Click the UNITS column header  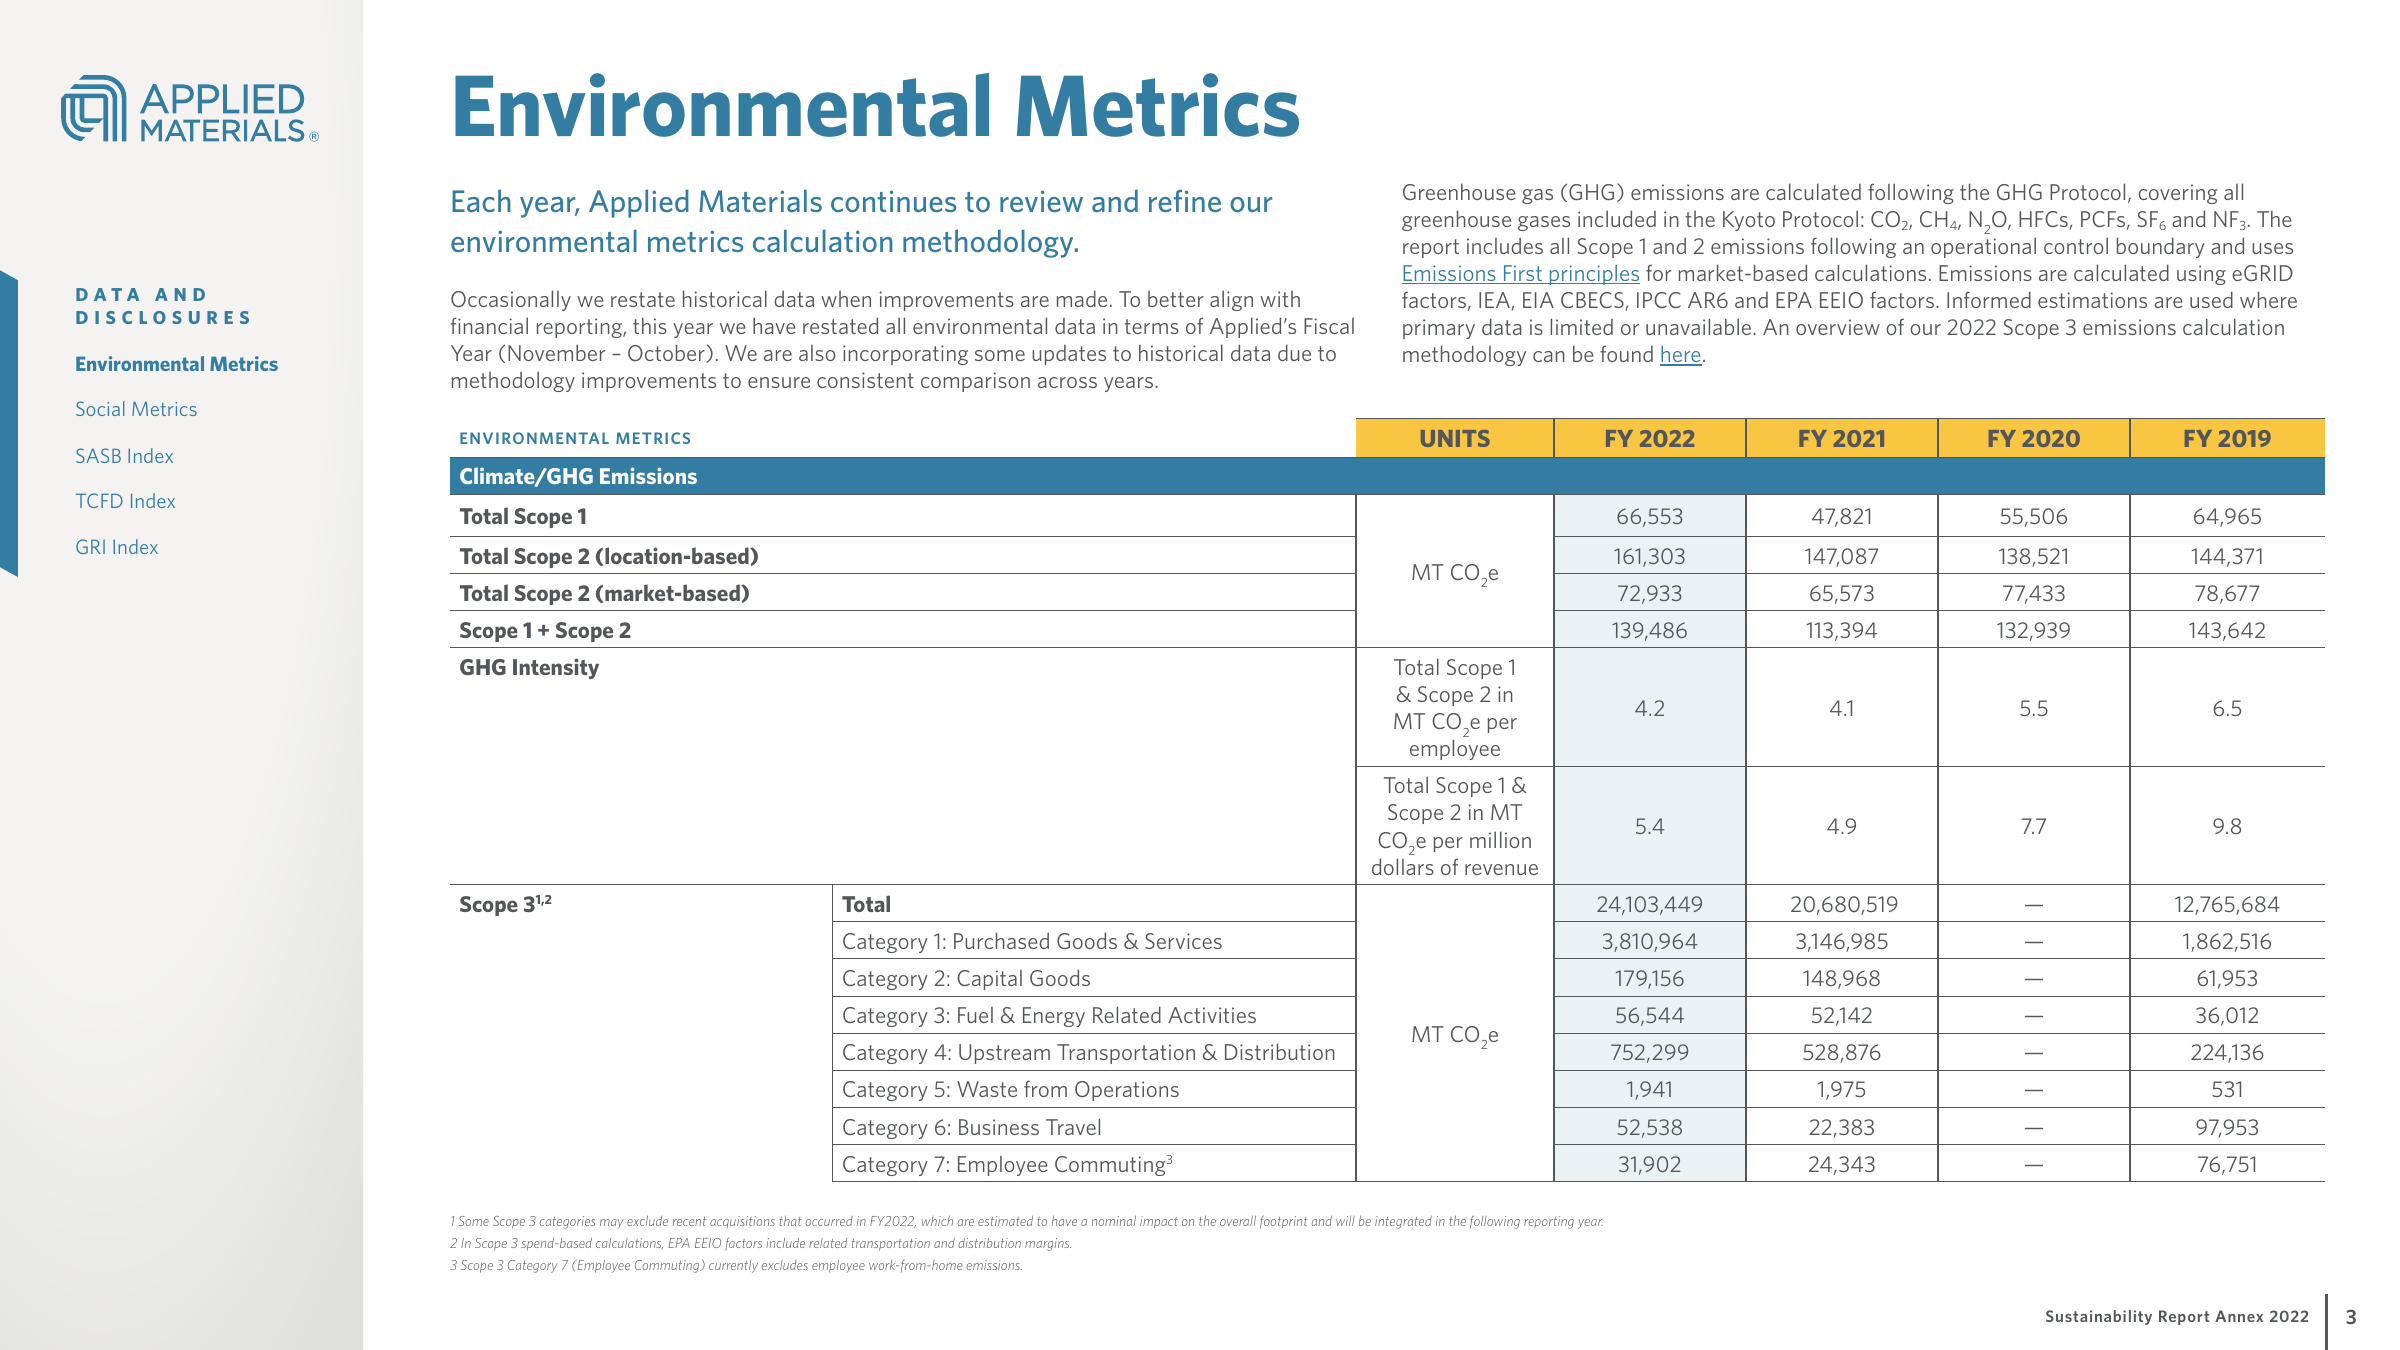[x=1454, y=438]
